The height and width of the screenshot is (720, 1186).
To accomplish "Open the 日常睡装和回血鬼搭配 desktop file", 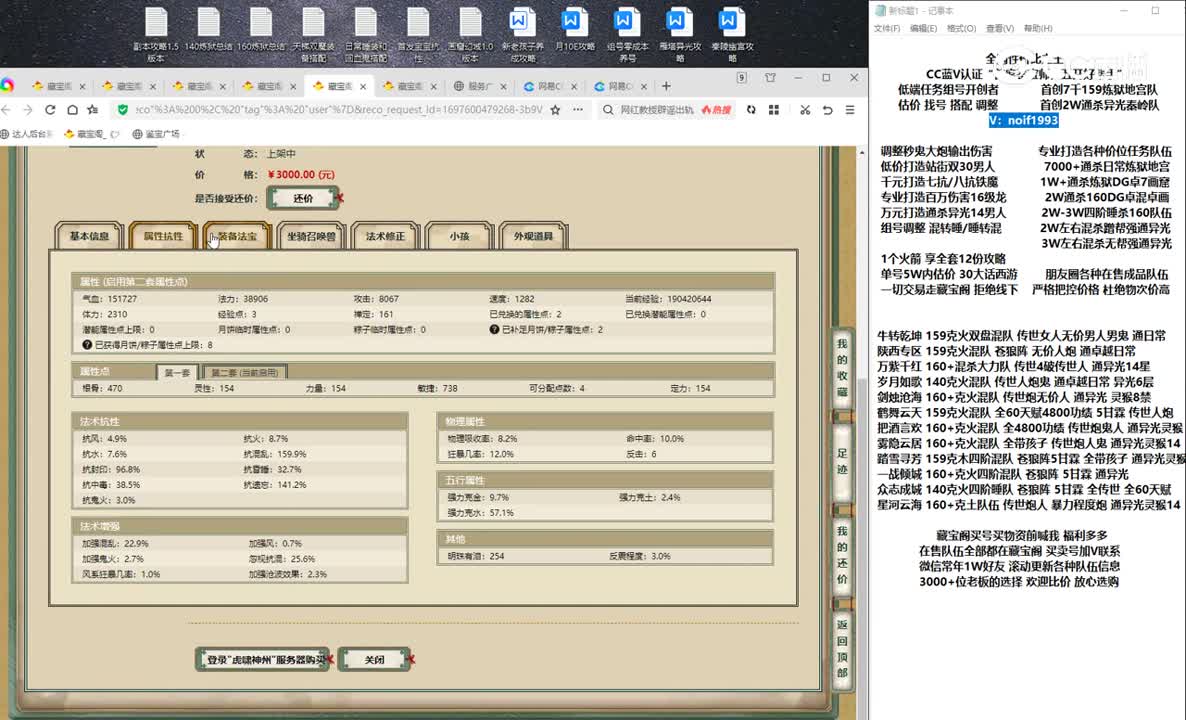I will (366, 34).
